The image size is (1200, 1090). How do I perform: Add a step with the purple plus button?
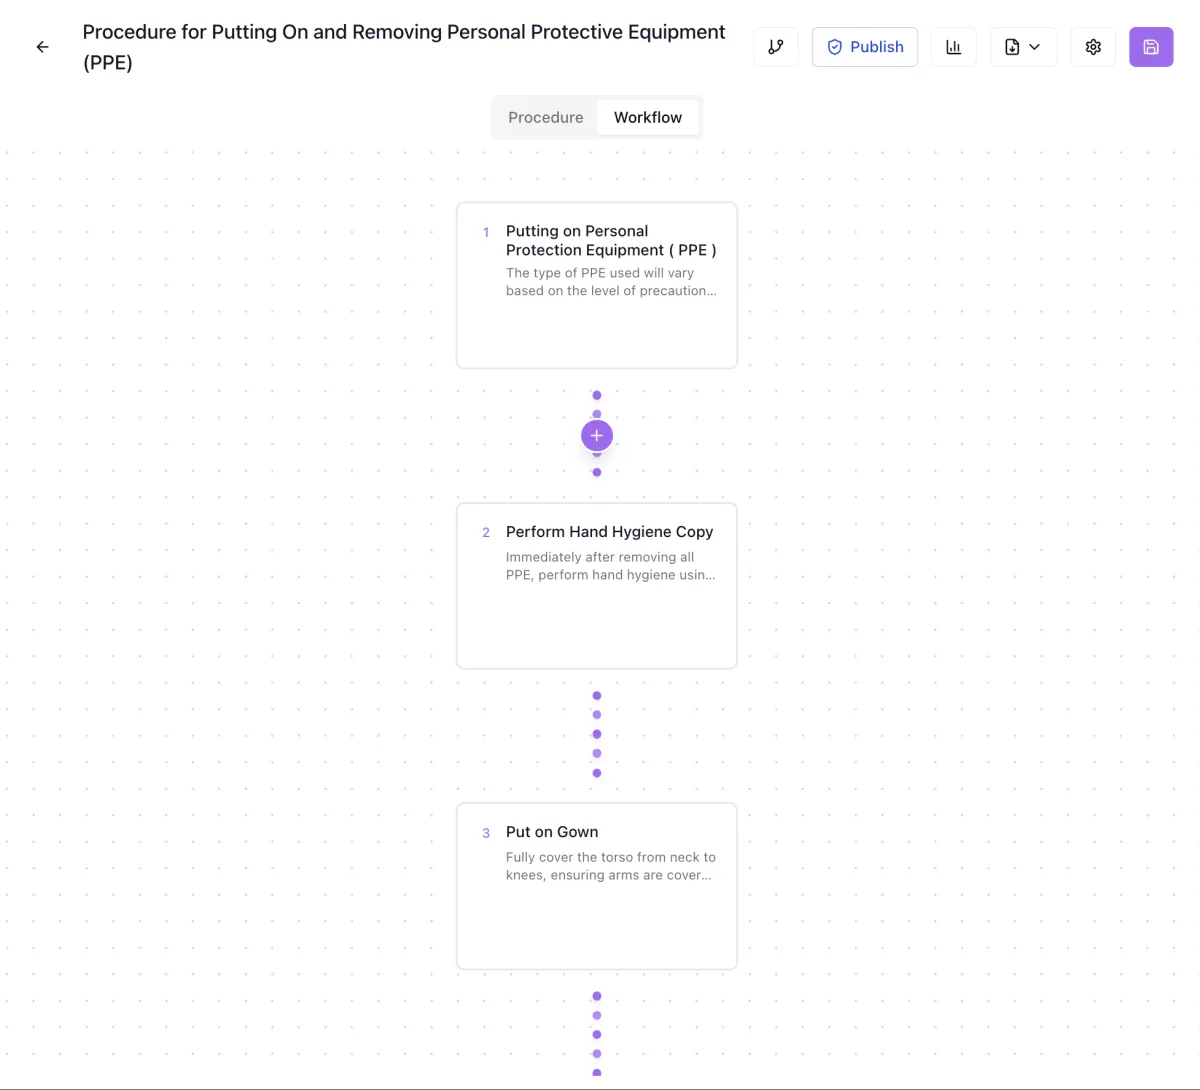[597, 435]
